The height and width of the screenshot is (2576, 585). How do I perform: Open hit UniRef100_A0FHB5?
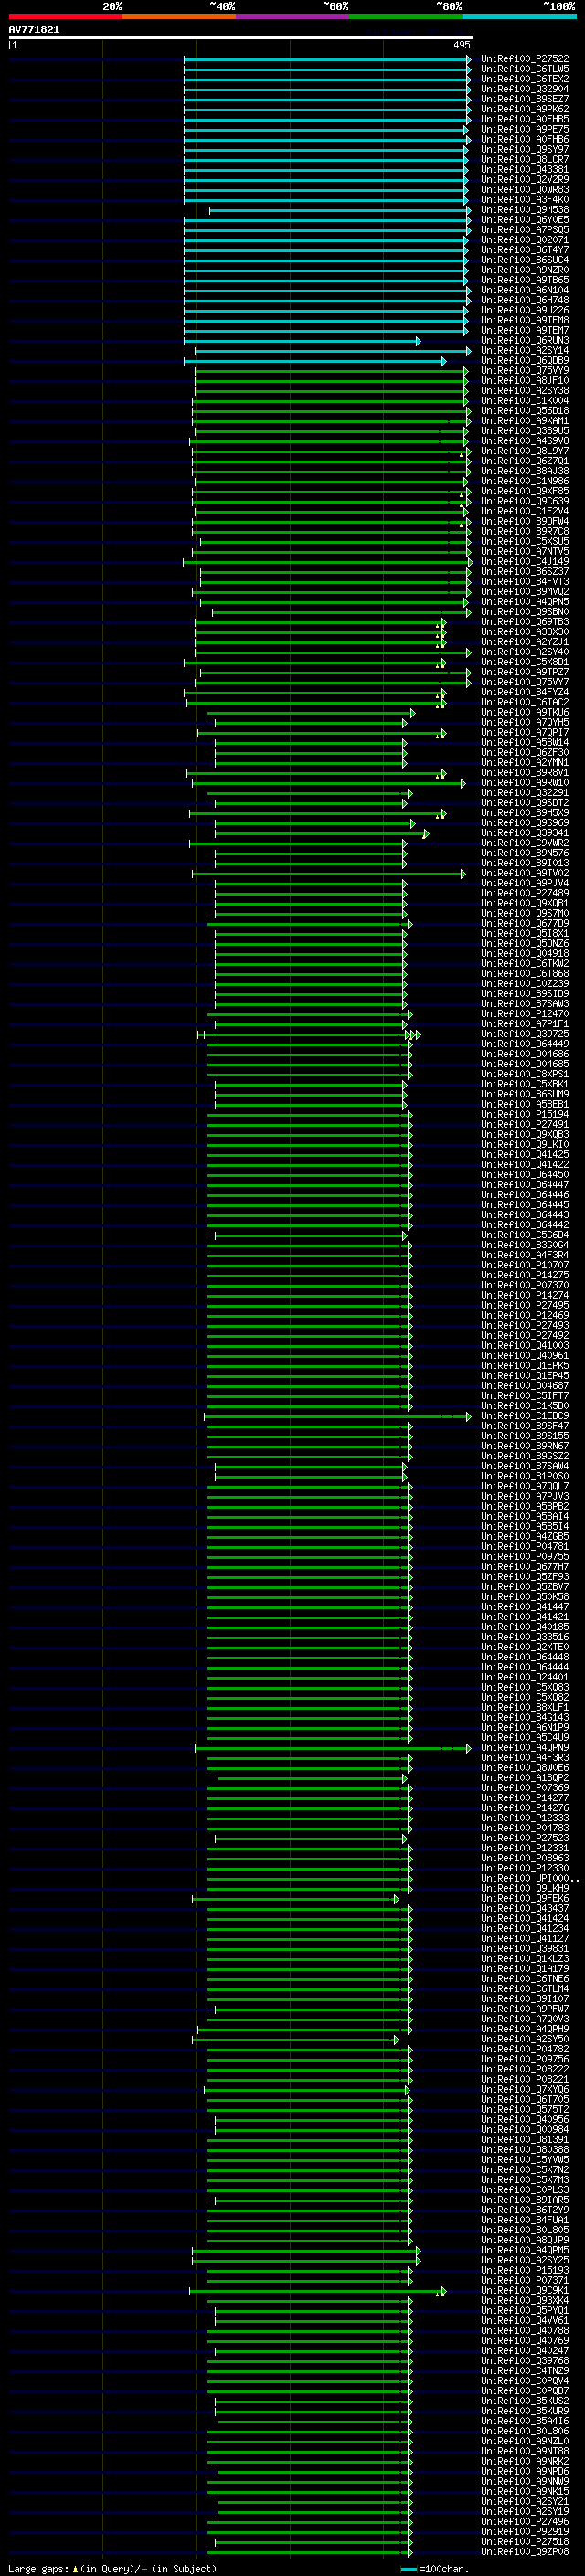tap(524, 119)
